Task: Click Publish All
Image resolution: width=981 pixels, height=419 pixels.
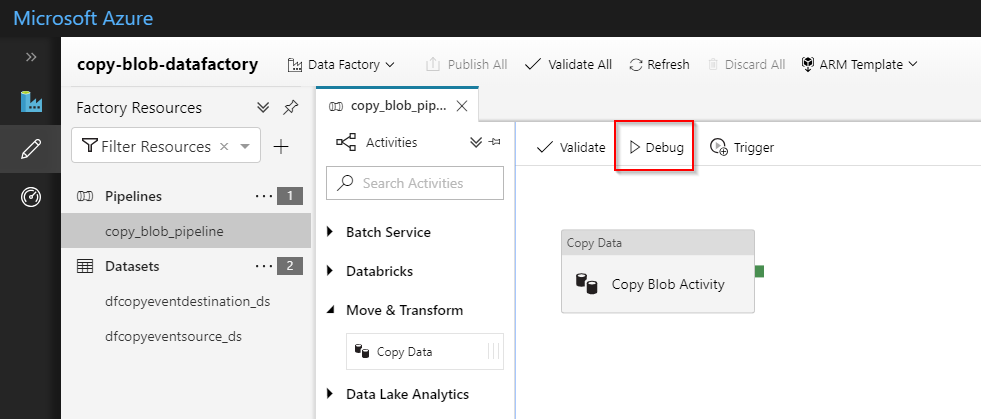Action: click(466, 64)
